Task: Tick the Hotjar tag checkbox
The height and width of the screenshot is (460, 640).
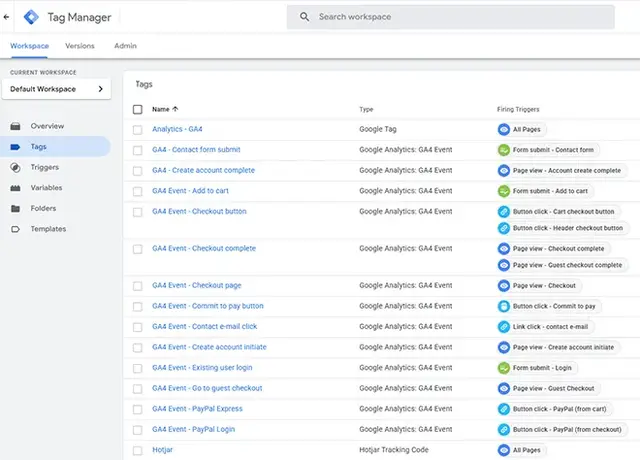Action: [138, 451]
